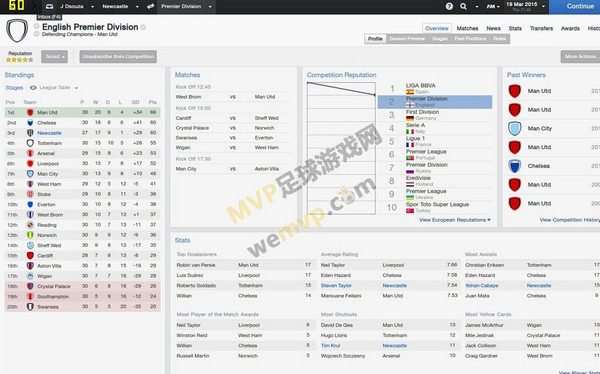Click David De Gea in Most Shutouts
This screenshot has height=374, width=600.
tap(336, 325)
